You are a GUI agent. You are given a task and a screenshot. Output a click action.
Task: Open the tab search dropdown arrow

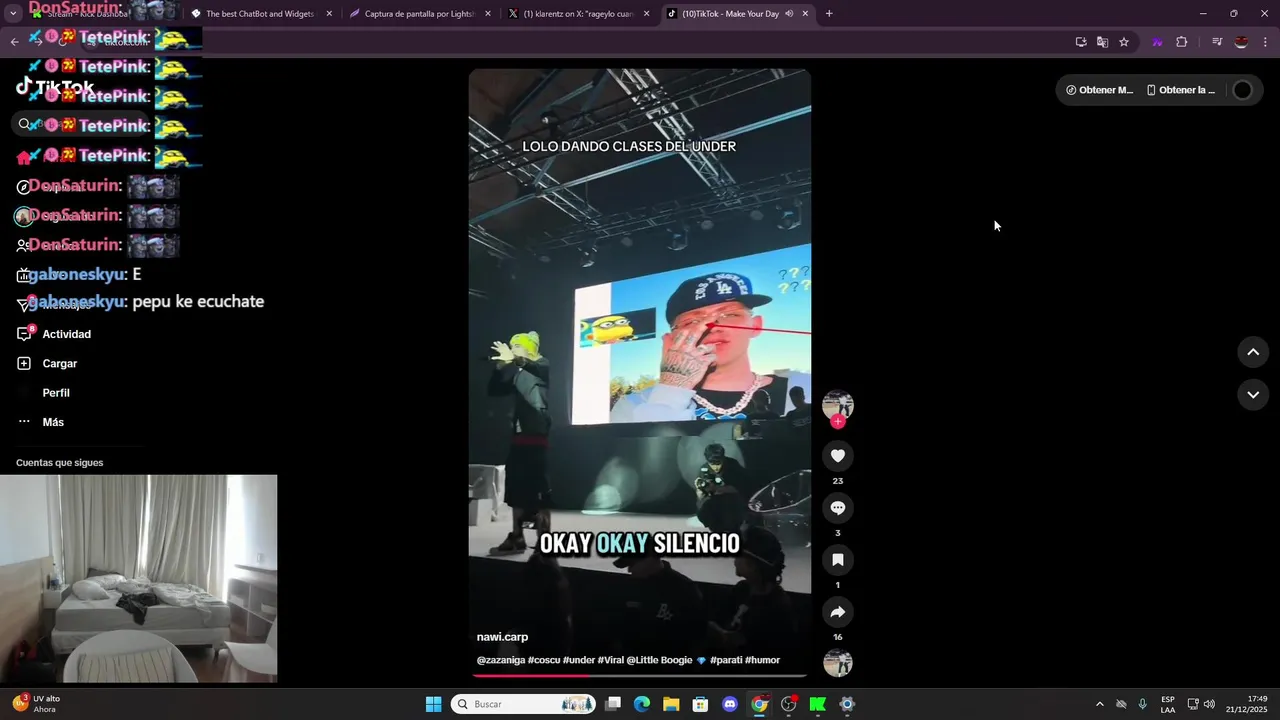(13, 14)
